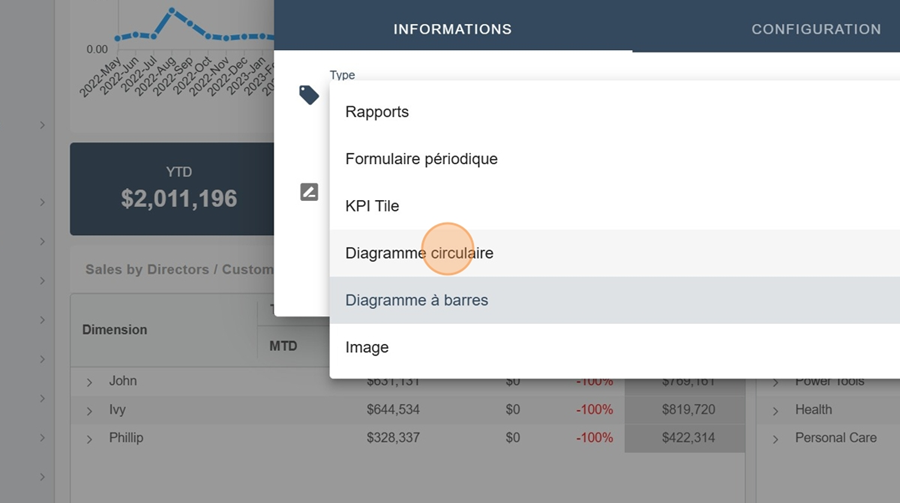Switch to the INFORMATIONS tab
This screenshot has height=503, width=900.
pyautogui.click(x=452, y=29)
